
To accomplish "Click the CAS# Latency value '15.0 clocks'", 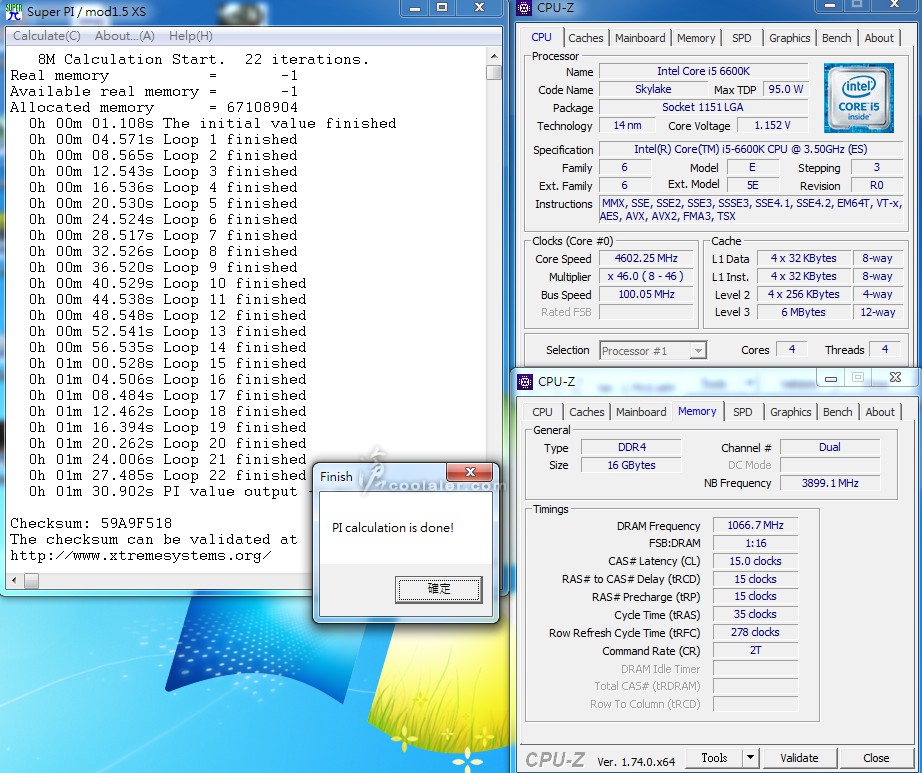I will (x=755, y=561).
